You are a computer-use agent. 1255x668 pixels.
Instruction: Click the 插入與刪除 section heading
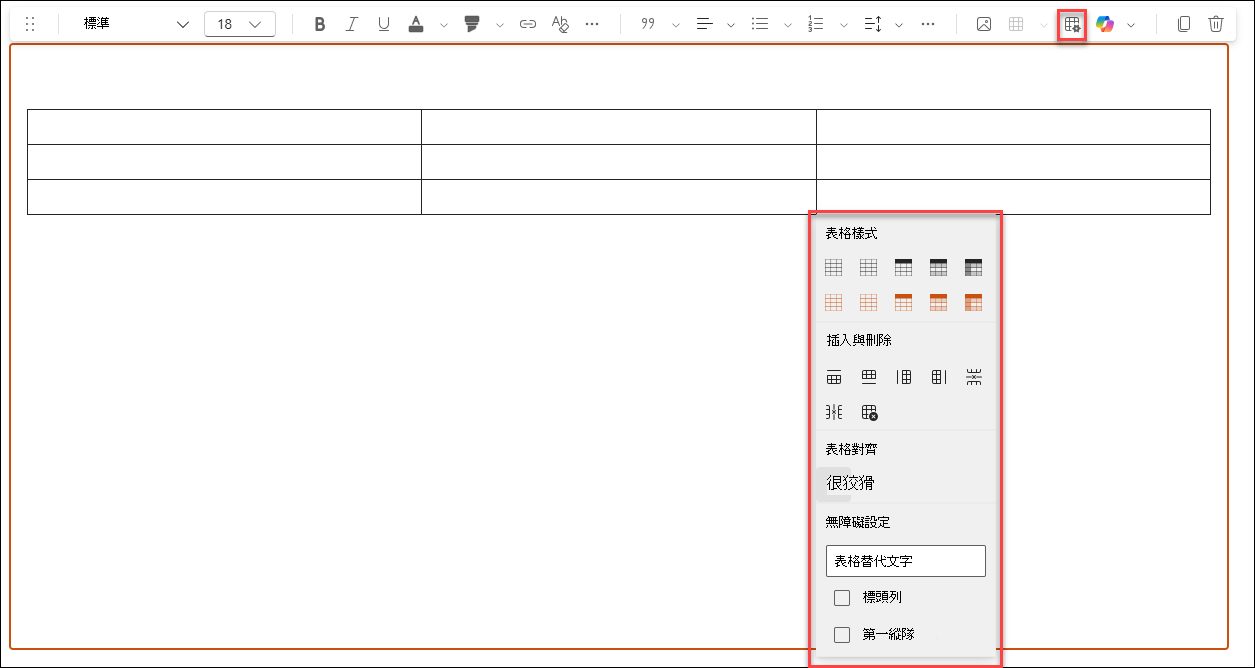click(858, 341)
